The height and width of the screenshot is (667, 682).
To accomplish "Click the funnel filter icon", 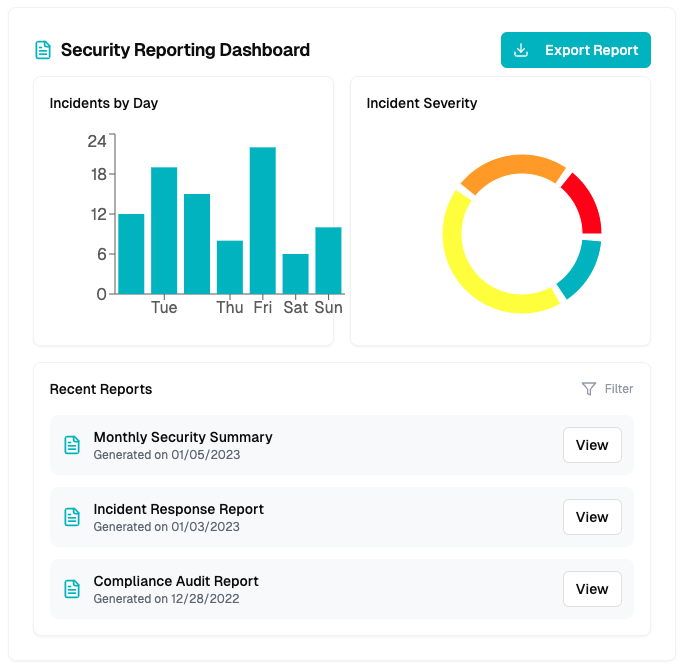I will [589, 389].
